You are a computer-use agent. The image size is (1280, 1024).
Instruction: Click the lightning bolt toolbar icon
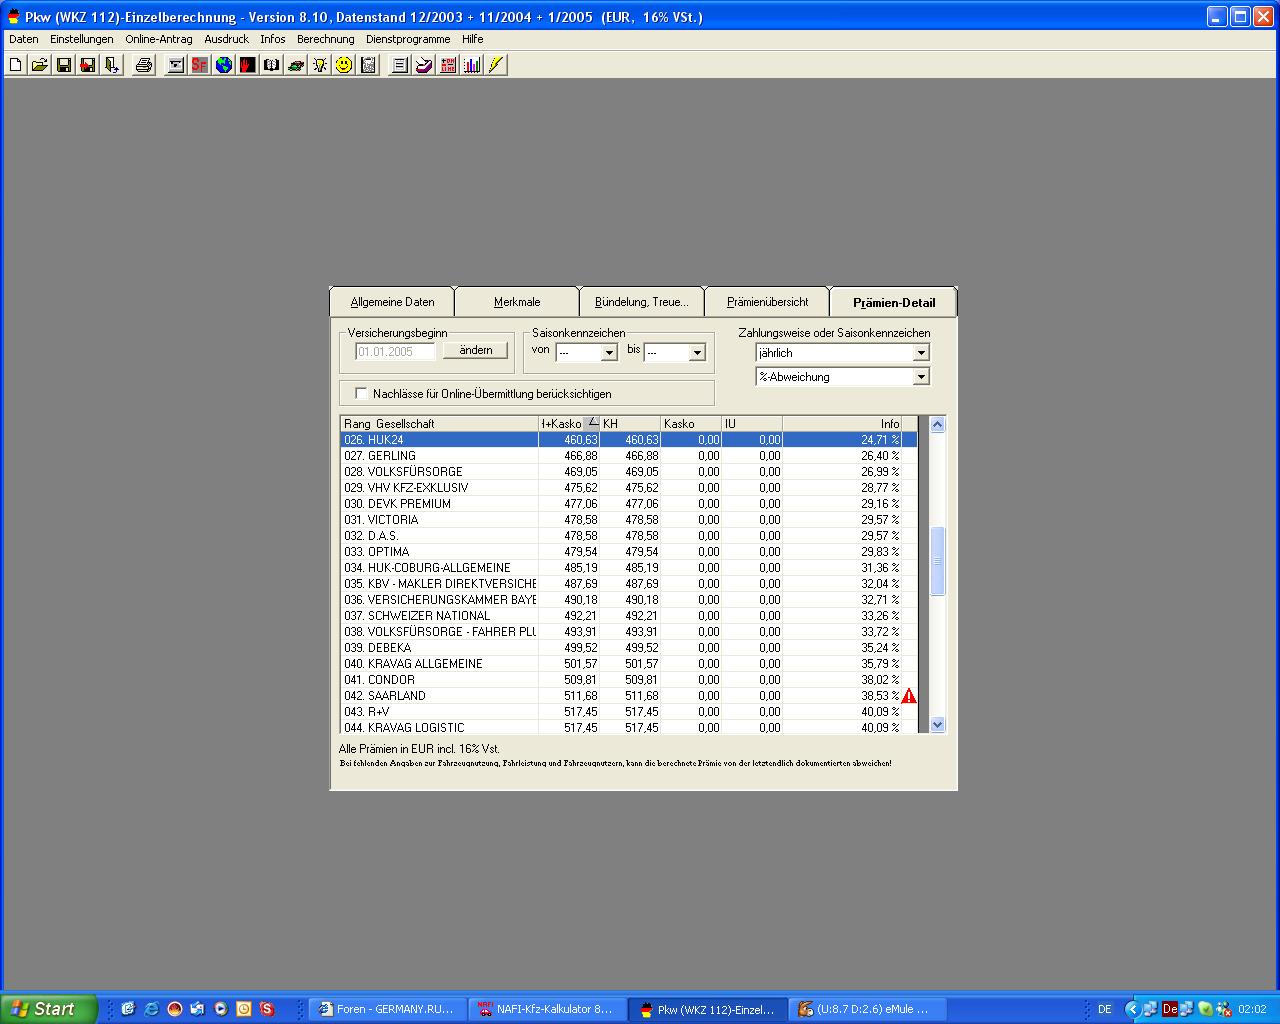pos(496,65)
